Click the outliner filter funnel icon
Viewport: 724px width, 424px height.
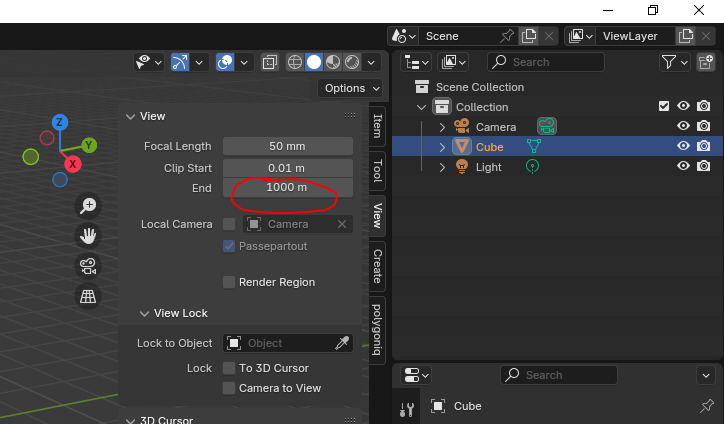(x=669, y=62)
